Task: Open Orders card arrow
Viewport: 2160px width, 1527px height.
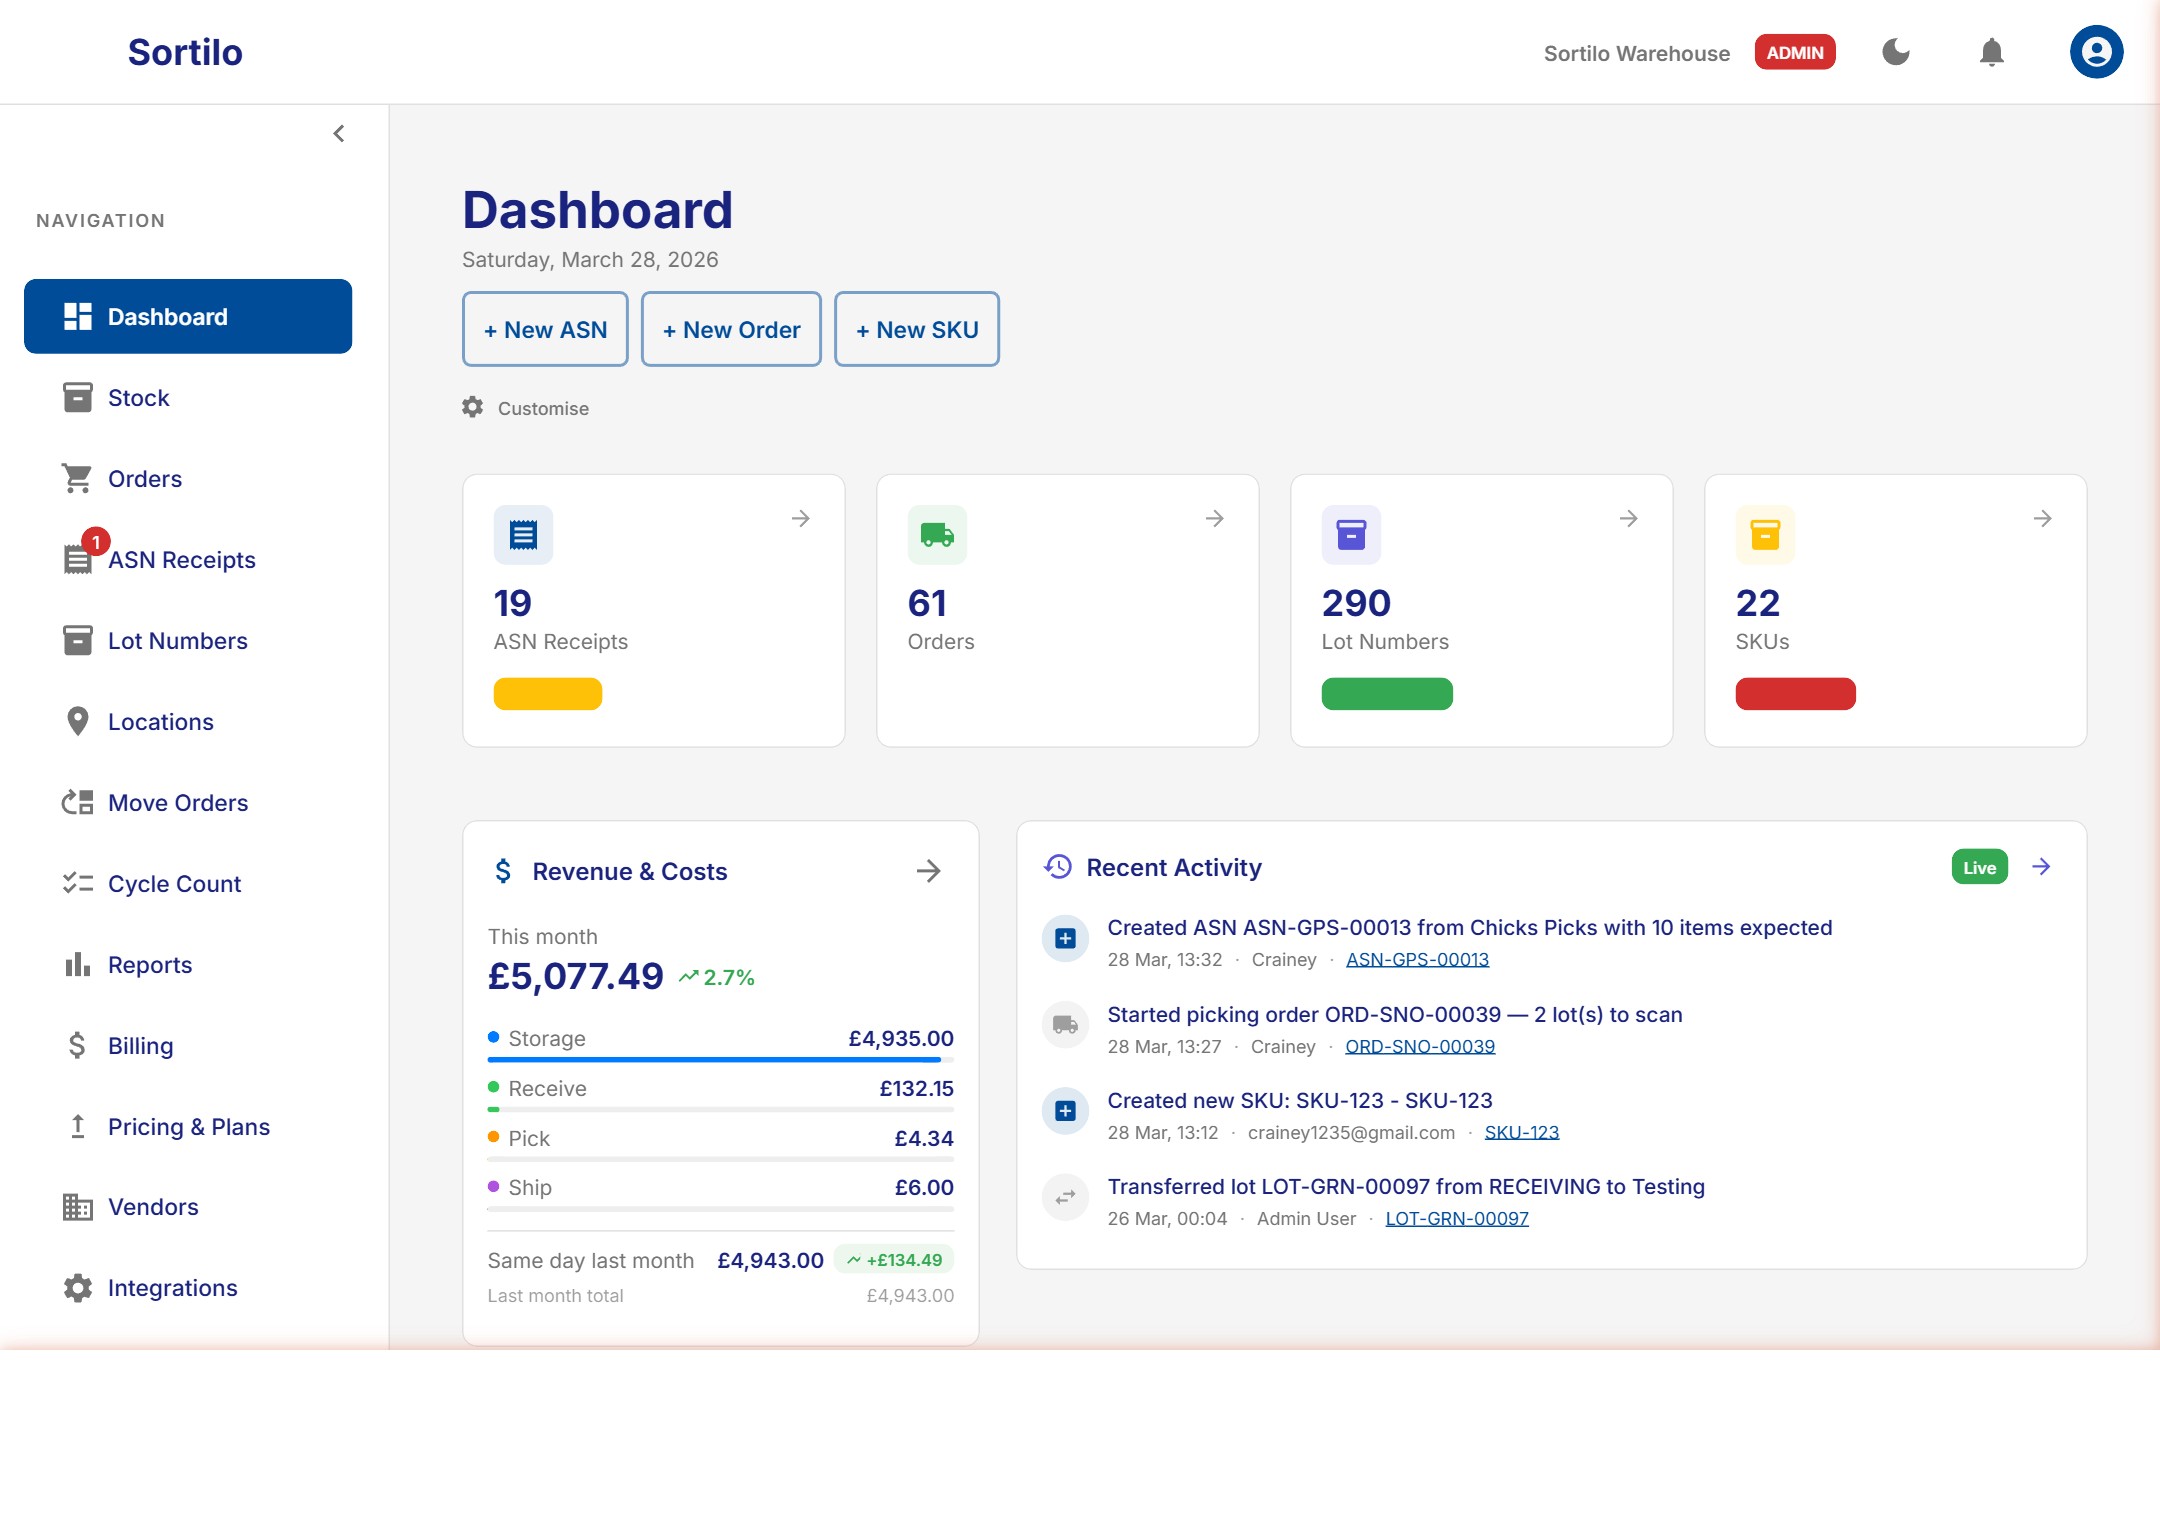Action: [x=1215, y=518]
